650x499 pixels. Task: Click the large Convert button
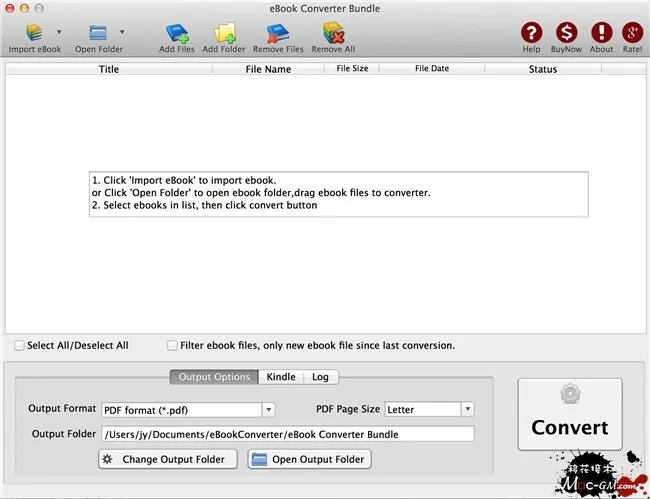[570, 414]
